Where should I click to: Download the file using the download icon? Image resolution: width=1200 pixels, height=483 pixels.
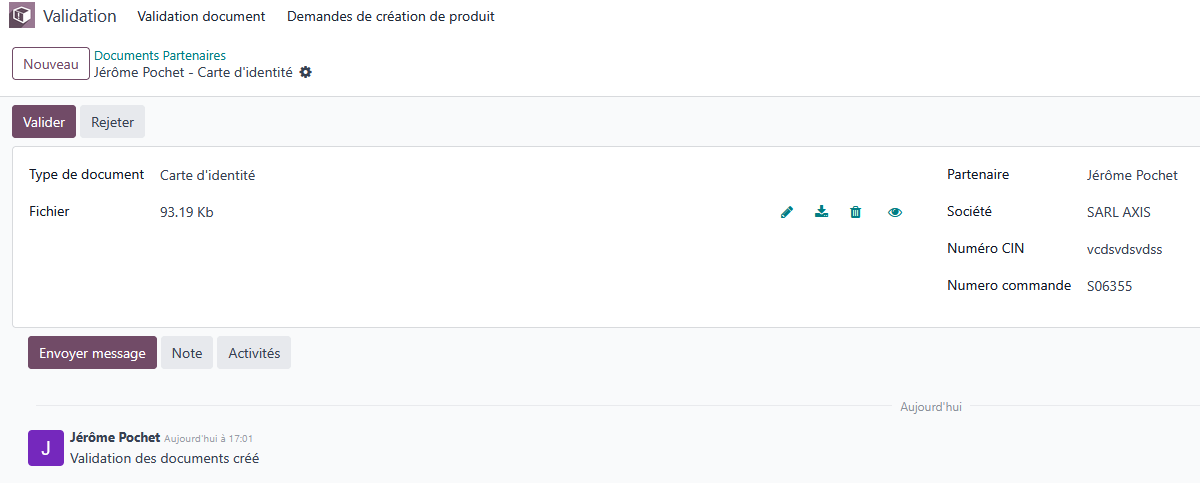coord(821,212)
